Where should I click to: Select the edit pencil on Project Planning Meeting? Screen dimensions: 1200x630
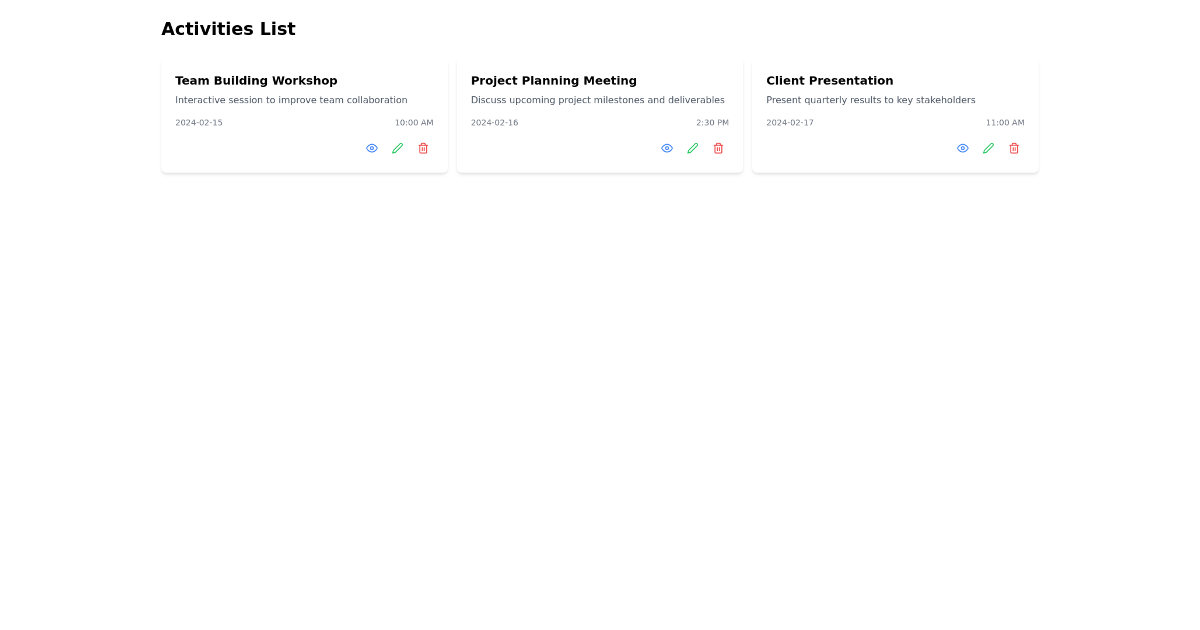pos(692,148)
